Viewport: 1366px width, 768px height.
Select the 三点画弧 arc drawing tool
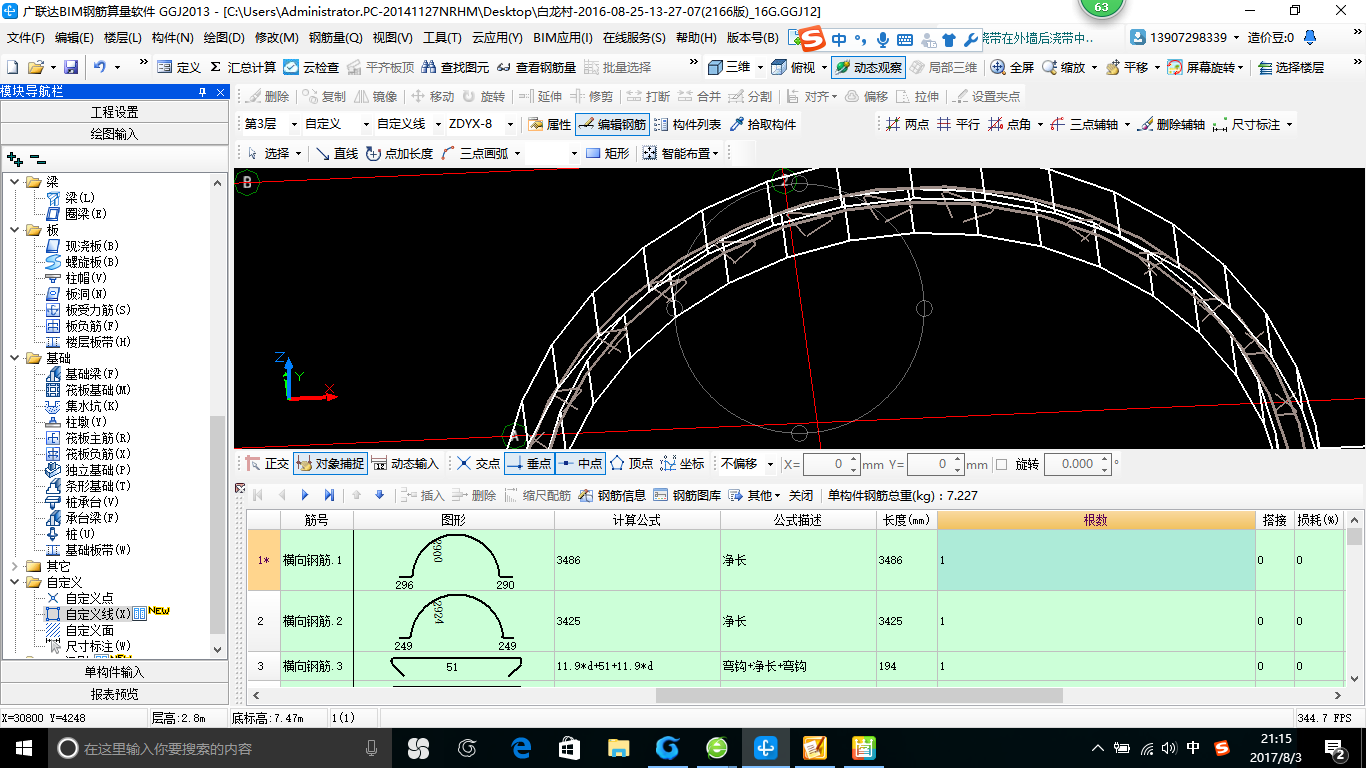click(x=482, y=154)
